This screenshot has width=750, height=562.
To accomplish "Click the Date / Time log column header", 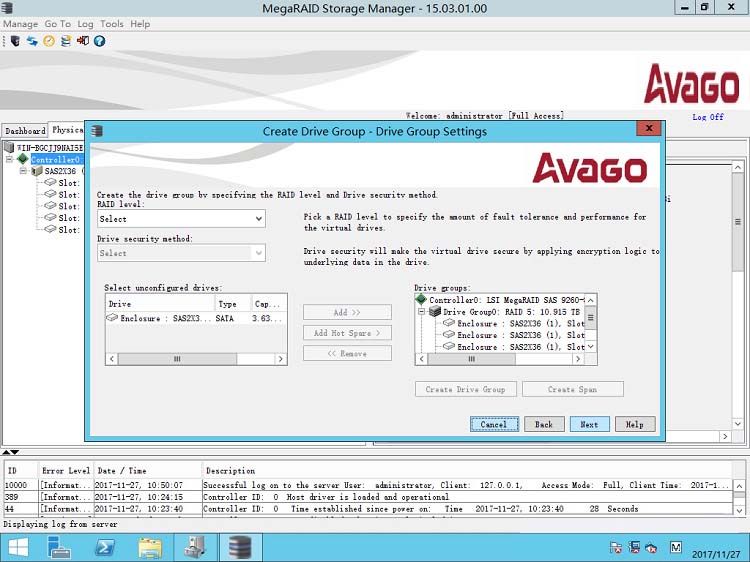I will 148,471.
